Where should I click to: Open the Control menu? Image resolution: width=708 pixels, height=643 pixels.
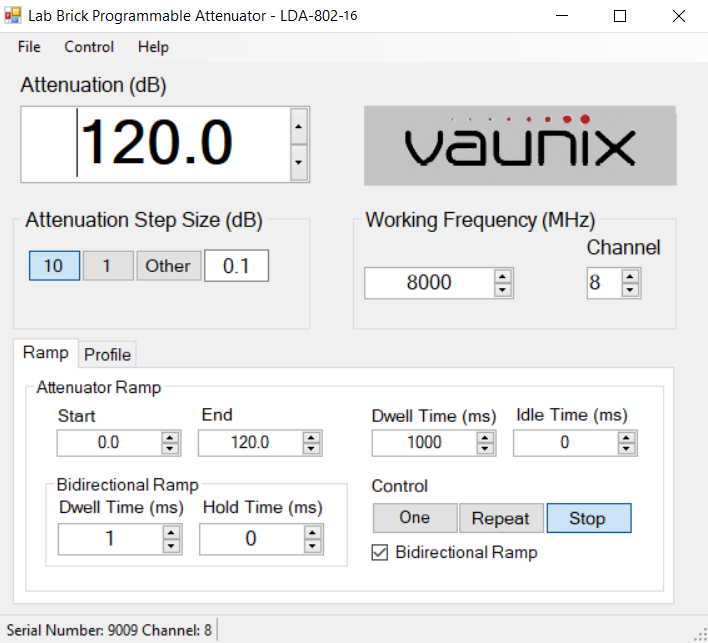[89, 47]
